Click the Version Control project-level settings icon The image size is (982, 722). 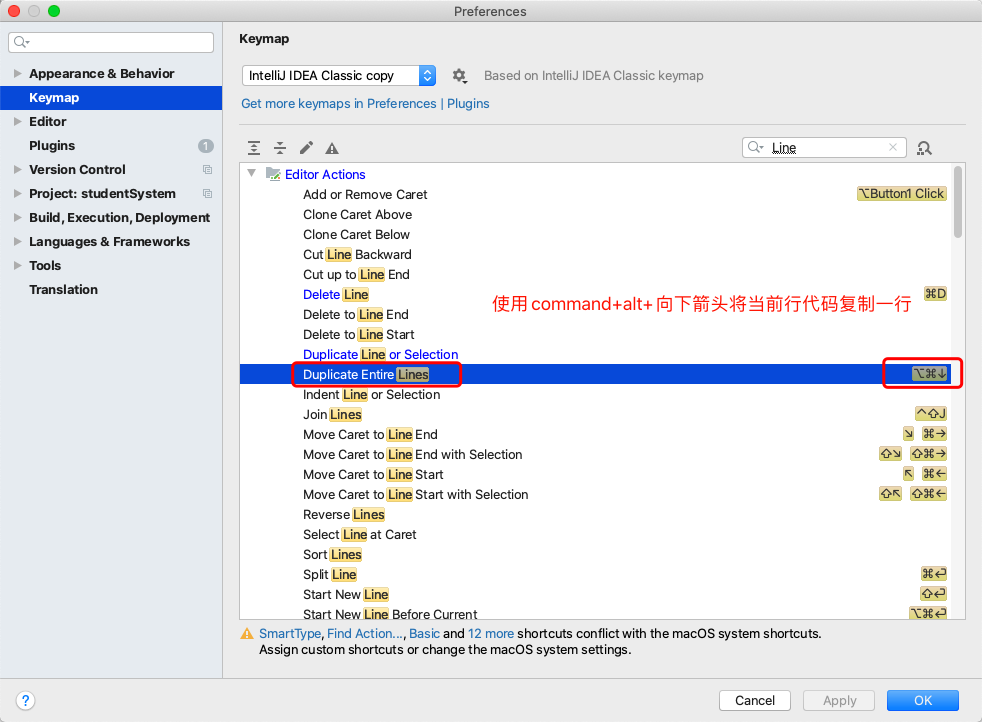pyautogui.click(x=207, y=170)
